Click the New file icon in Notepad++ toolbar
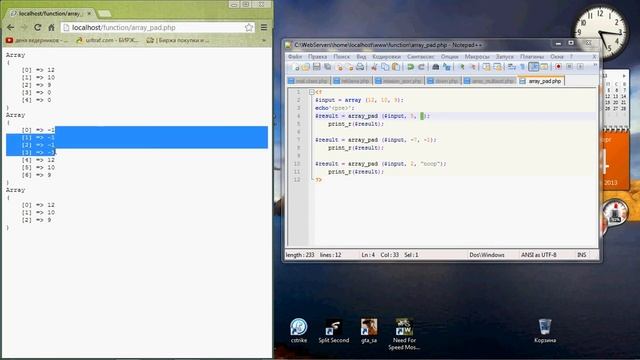Screen dimensions: 640x360 [x=295, y=67]
